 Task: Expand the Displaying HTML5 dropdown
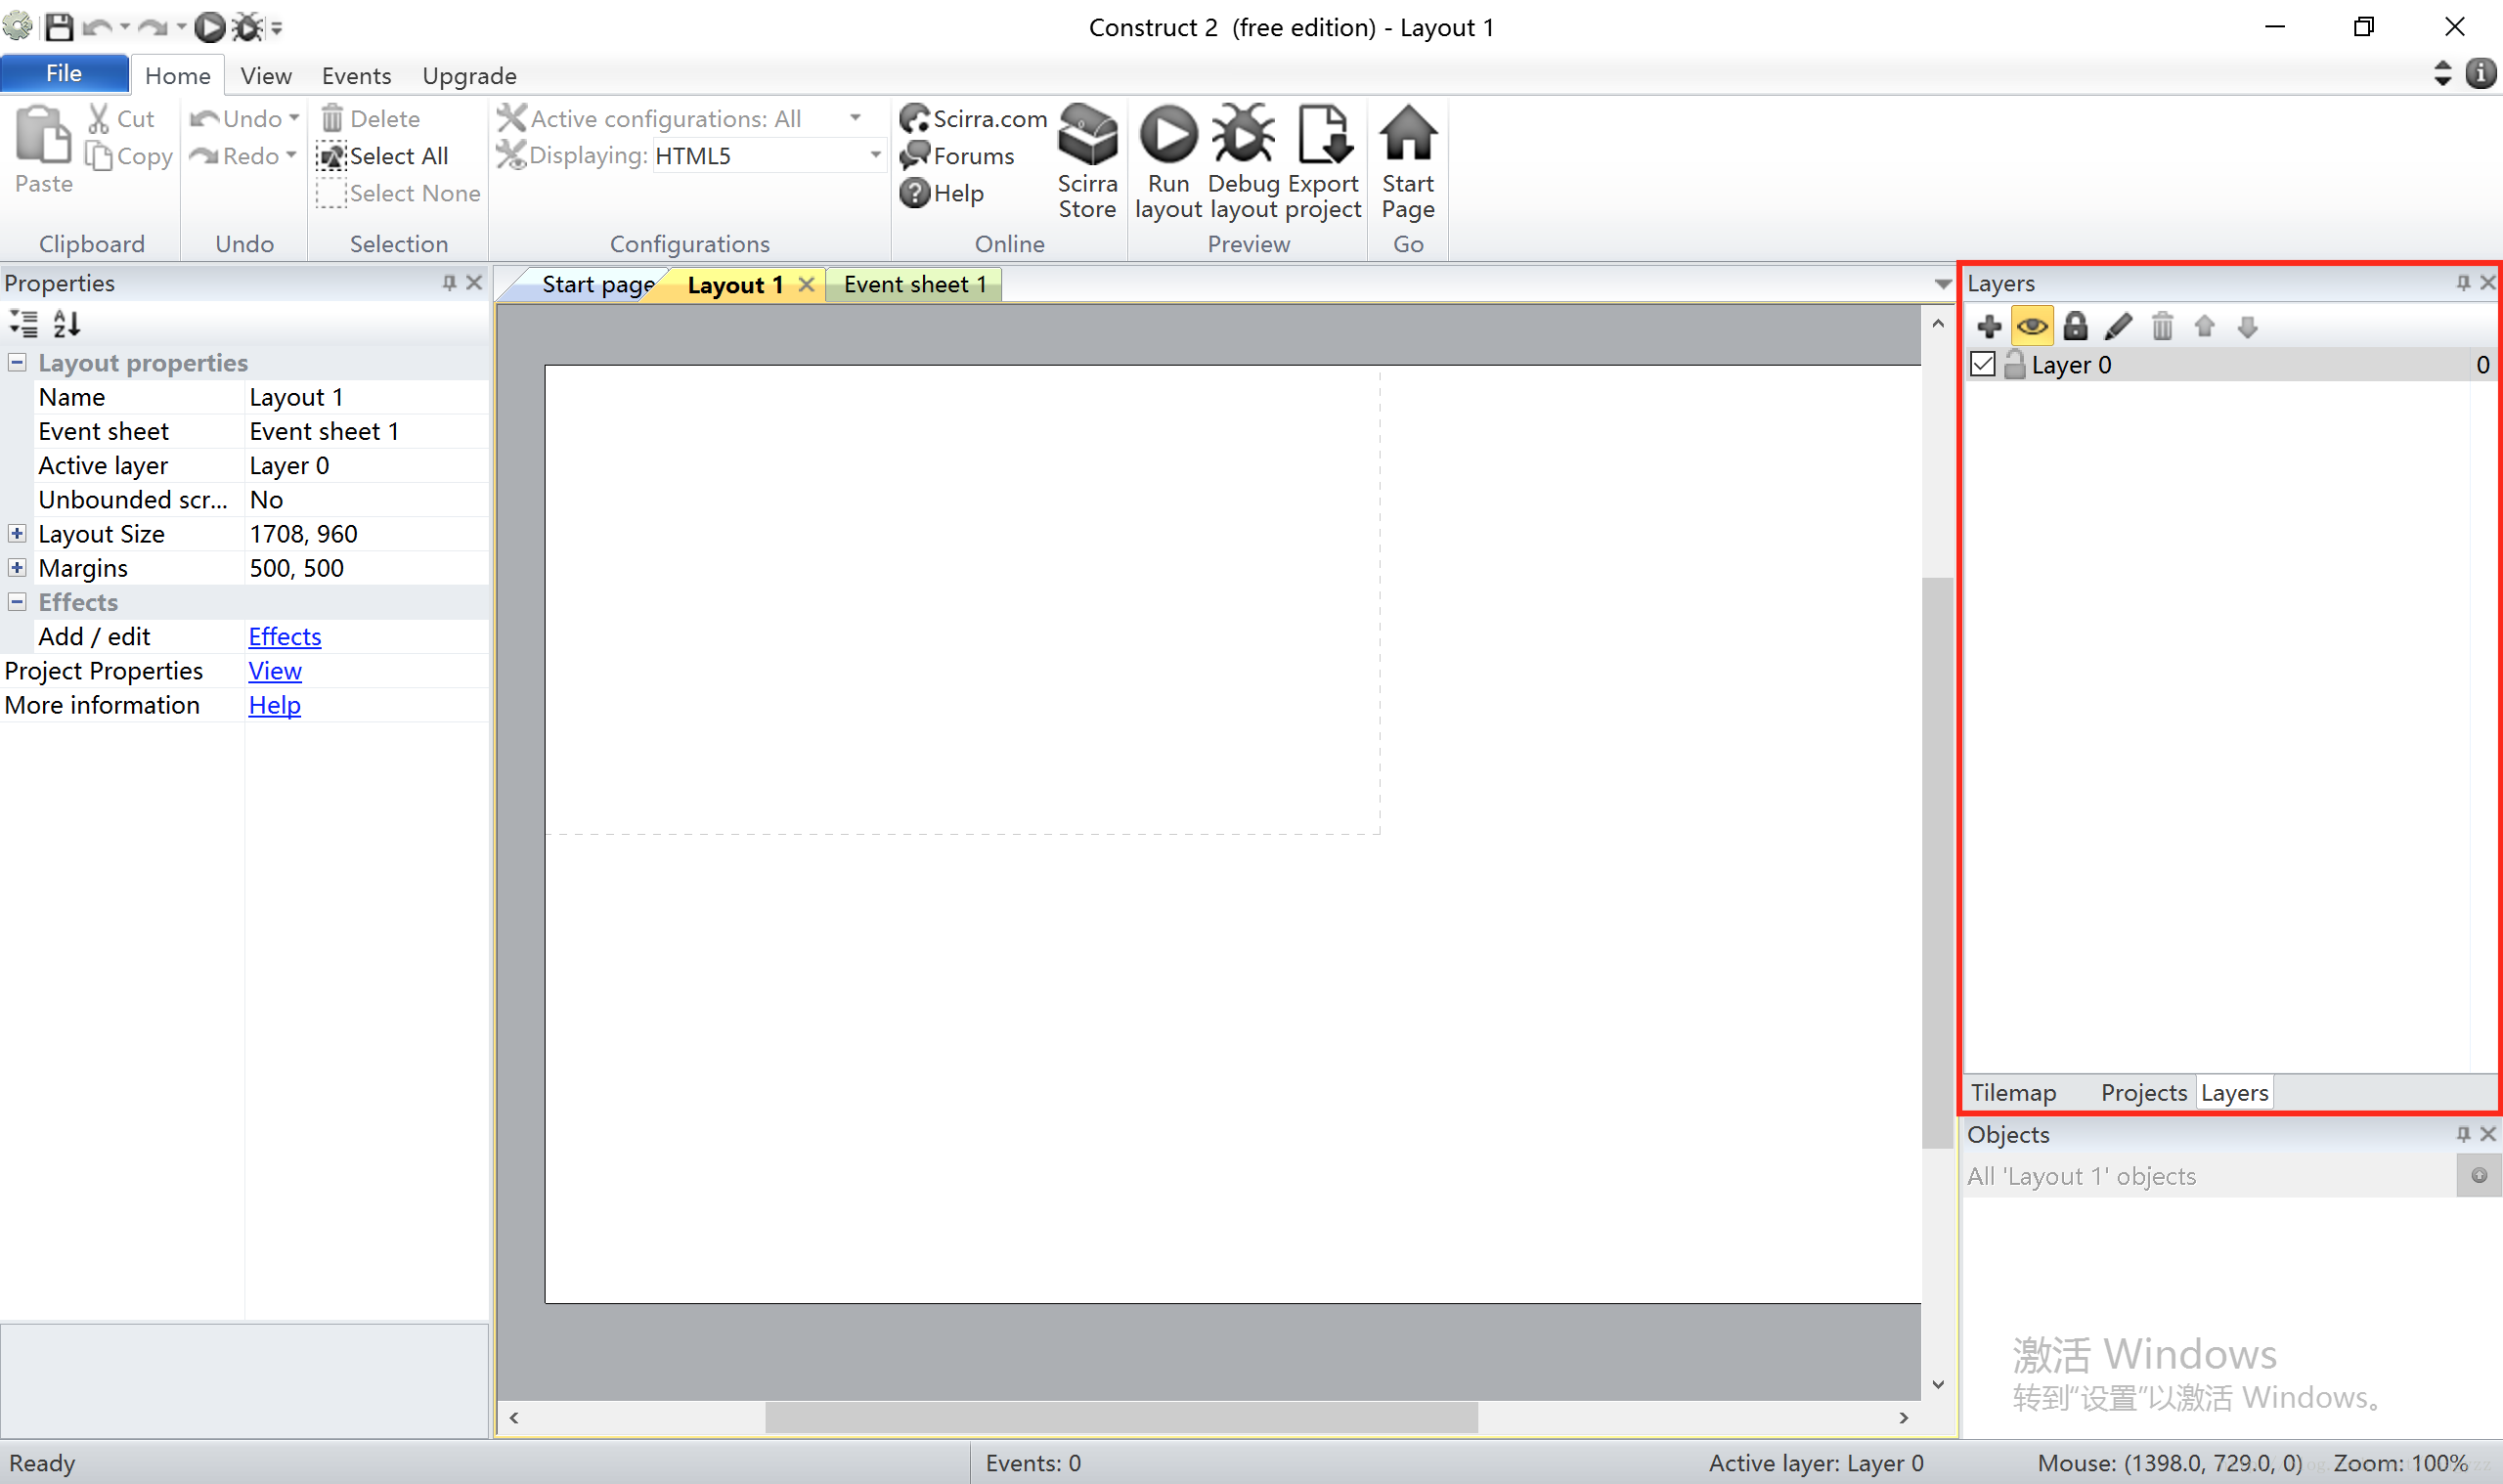[878, 155]
